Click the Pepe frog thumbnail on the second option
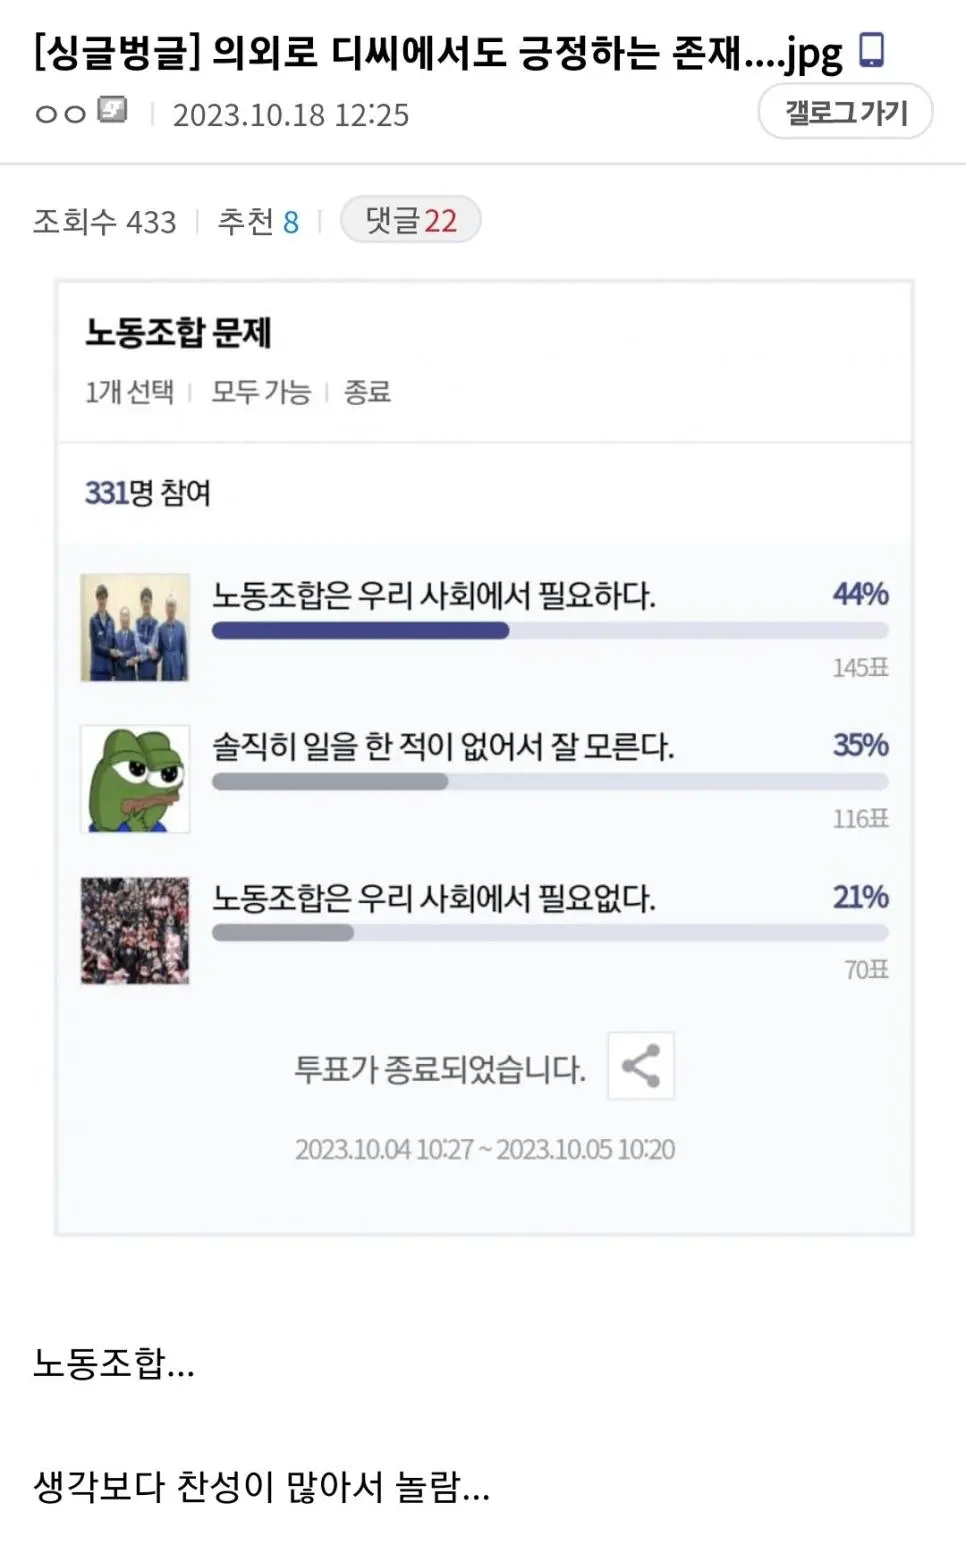Image resolution: width=966 pixels, height=1562 pixels. (x=135, y=779)
